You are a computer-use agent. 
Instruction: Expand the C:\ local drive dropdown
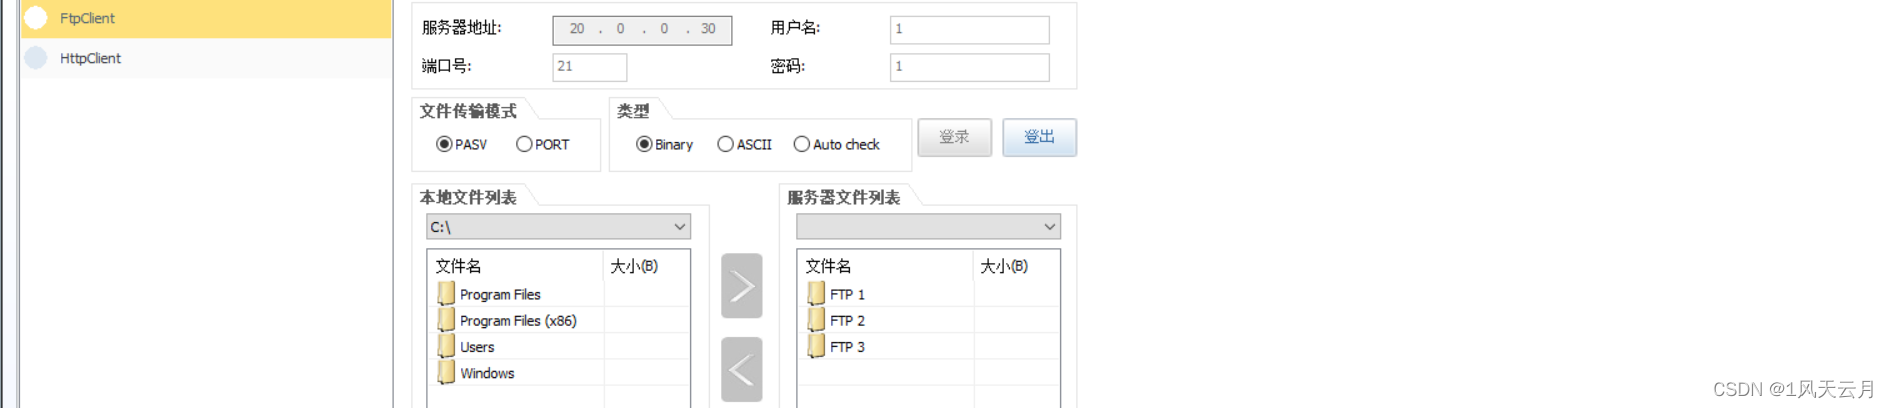click(x=558, y=227)
